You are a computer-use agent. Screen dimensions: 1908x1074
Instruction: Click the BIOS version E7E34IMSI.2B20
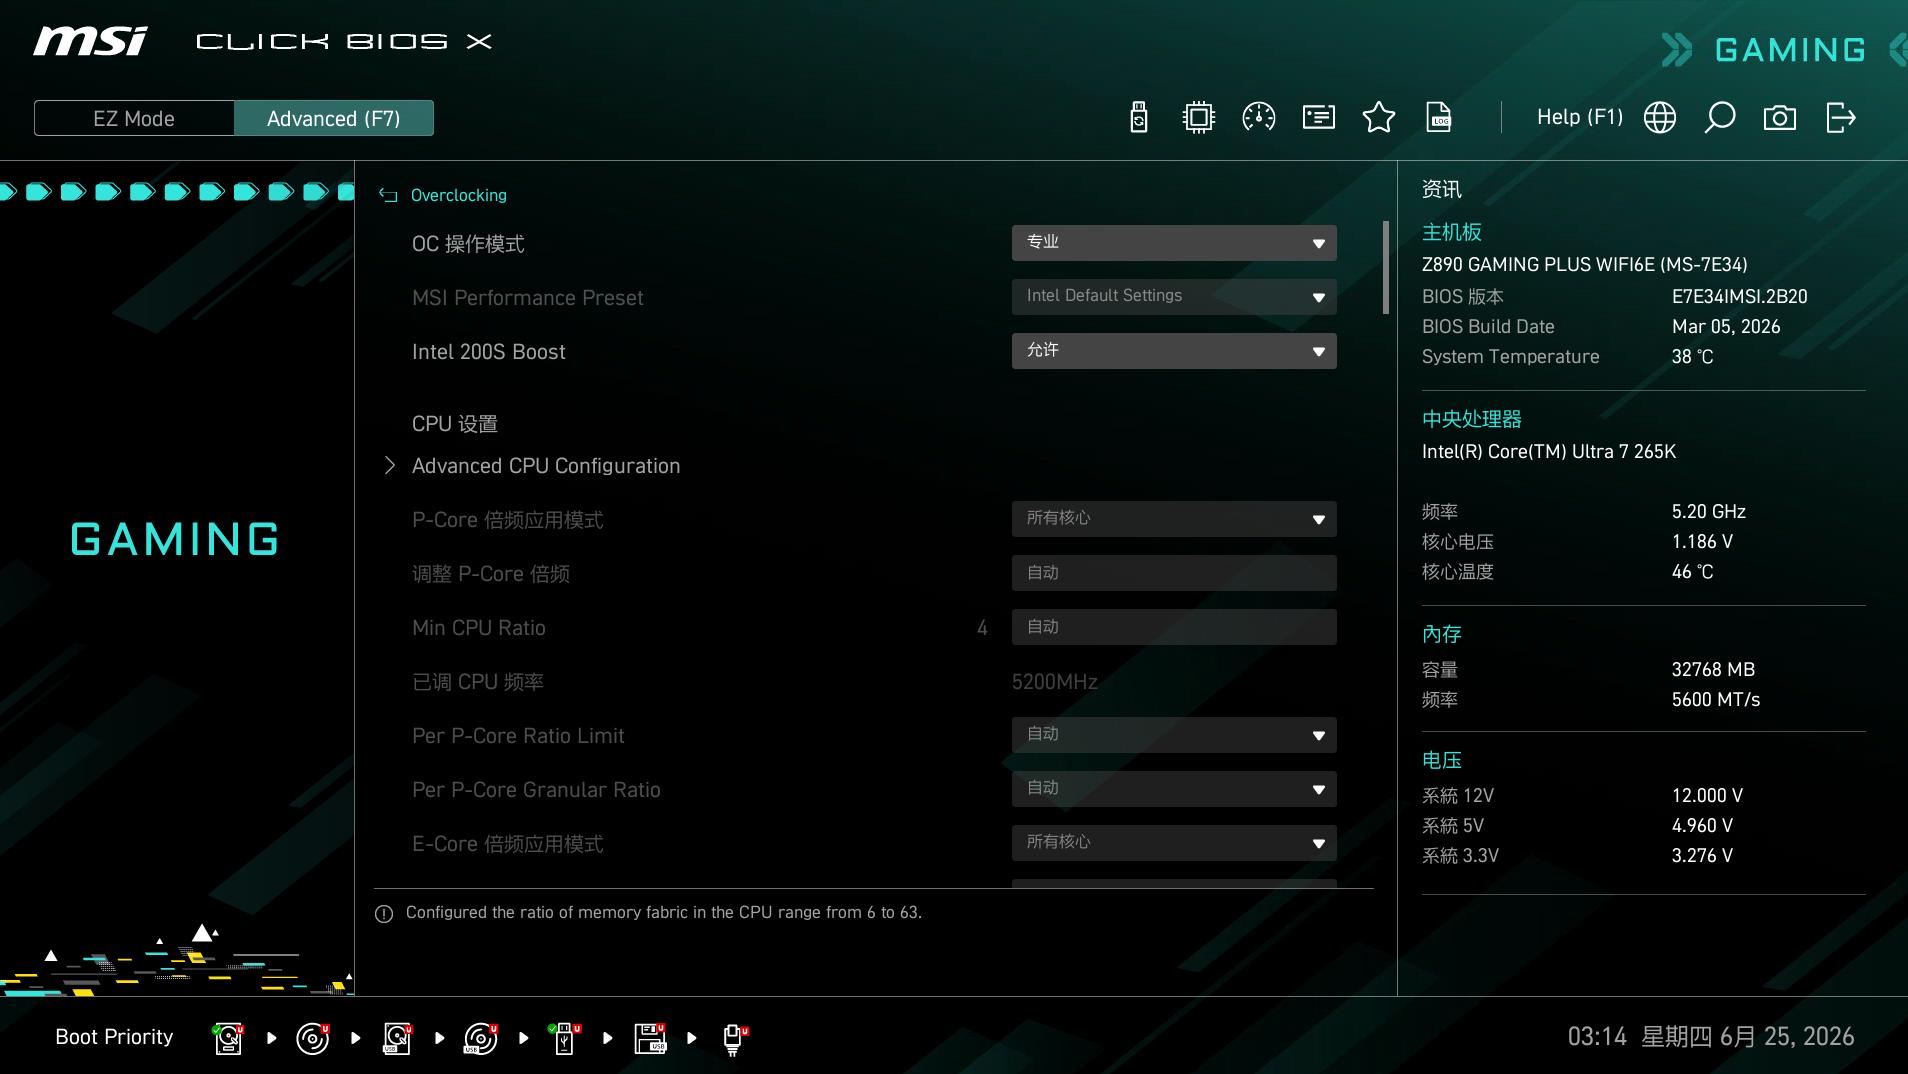(x=1740, y=297)
